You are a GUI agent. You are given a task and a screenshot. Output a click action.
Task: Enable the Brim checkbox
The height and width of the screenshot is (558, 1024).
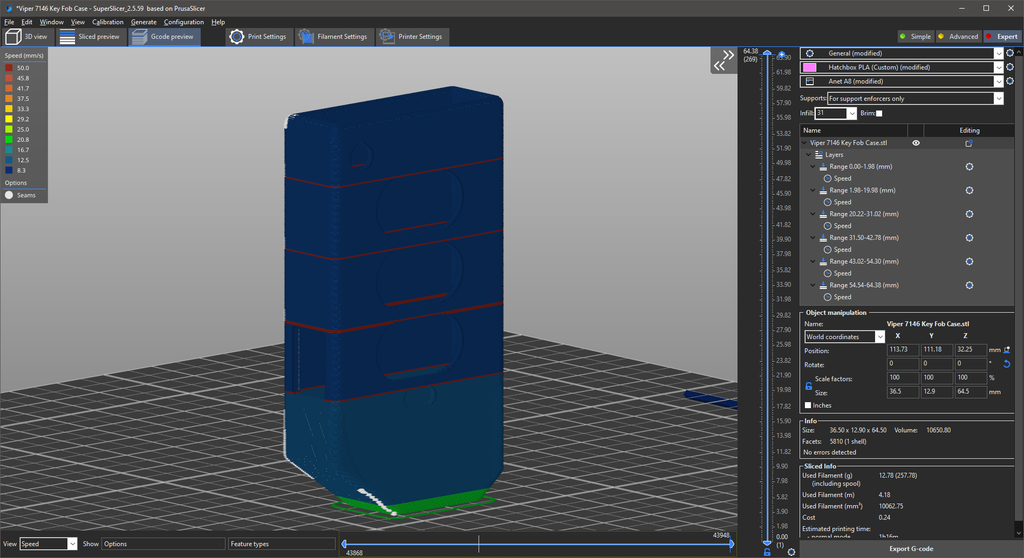pyautogui.click(x=879, y=114)
